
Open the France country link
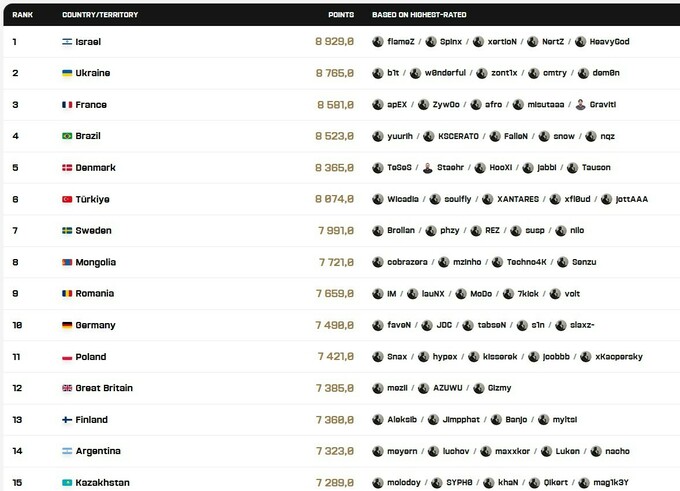pyautogui.click(x=91, y=105)
